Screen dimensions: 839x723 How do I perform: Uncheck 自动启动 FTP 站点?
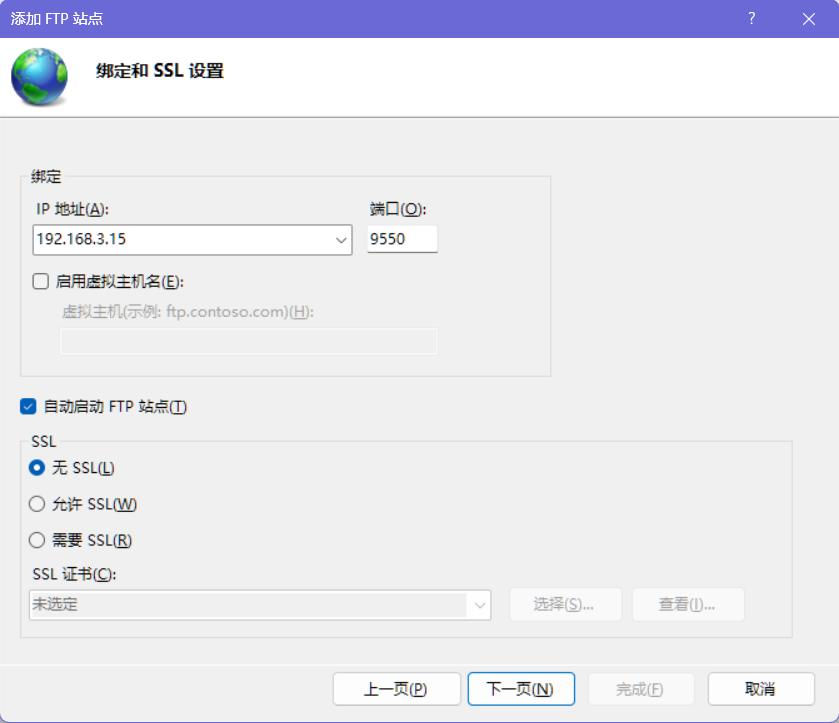click(x=28, y=406)
